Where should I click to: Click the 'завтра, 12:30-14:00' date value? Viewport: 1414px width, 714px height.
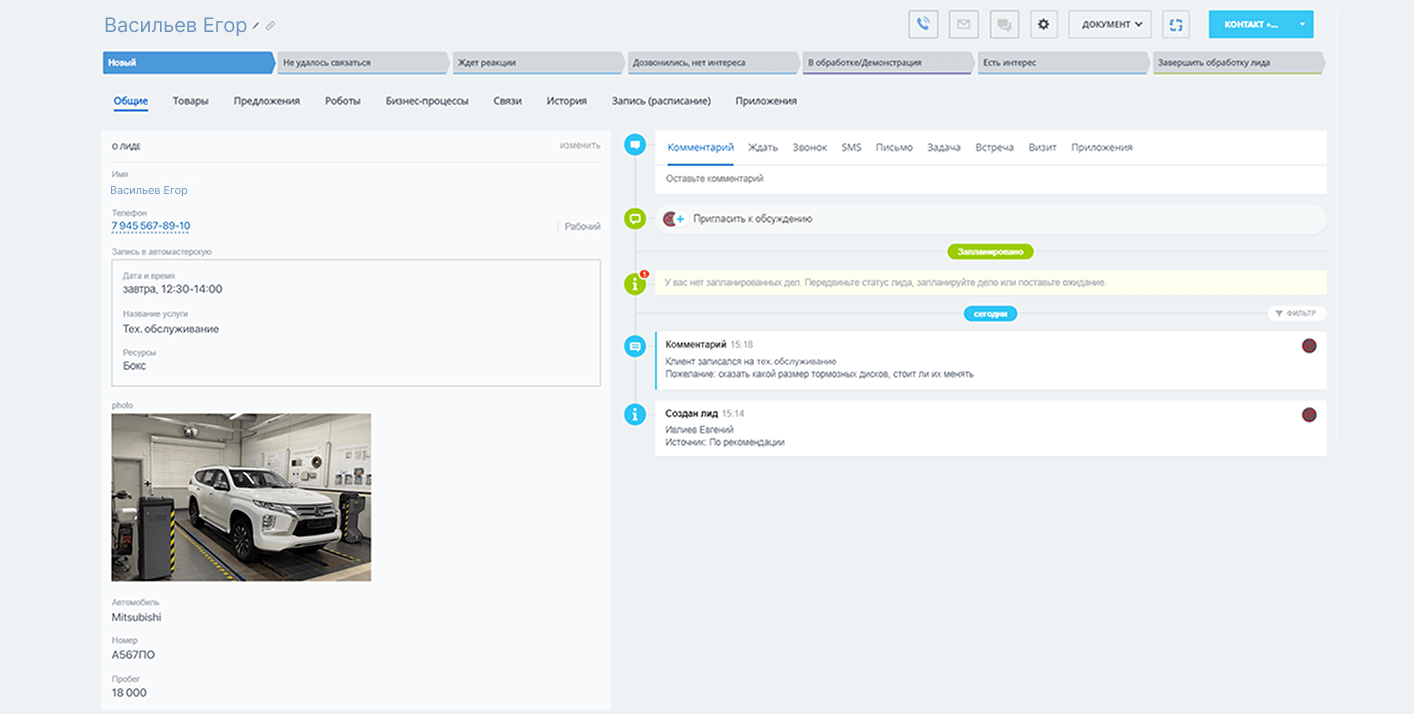coord(172,289)
